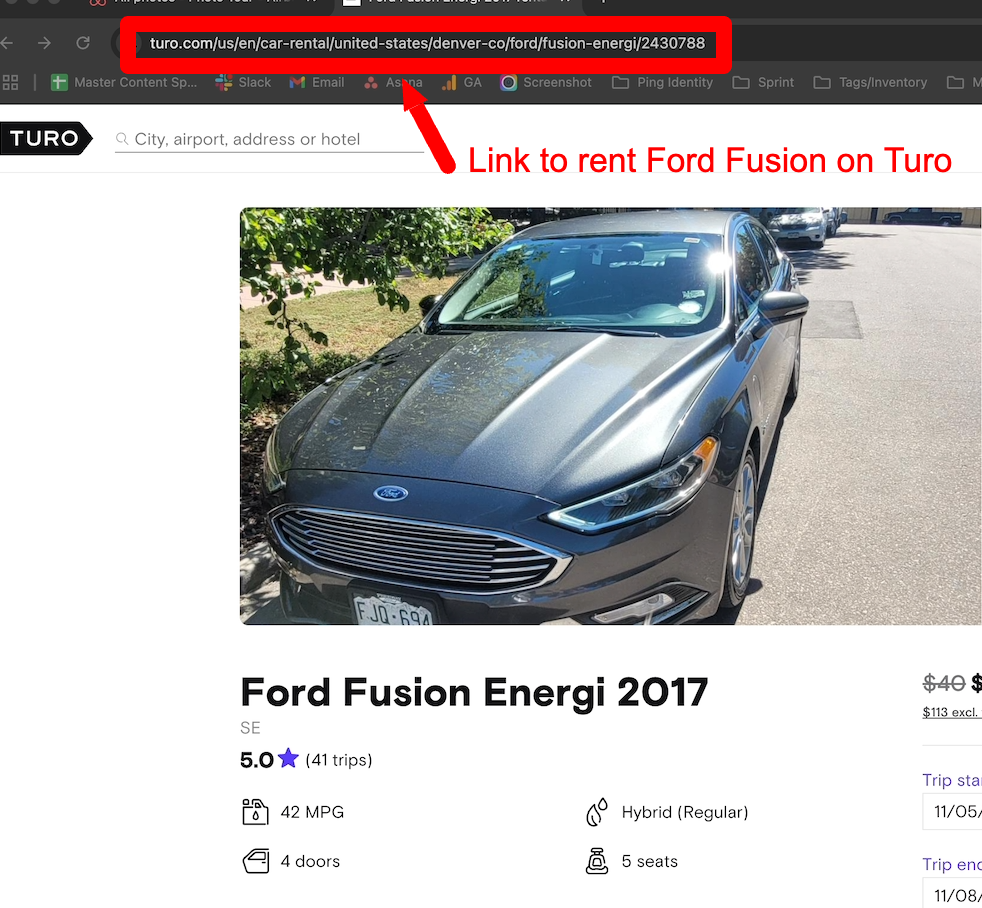
Task: Open the Trip start date field
Action: coord(953,812)
